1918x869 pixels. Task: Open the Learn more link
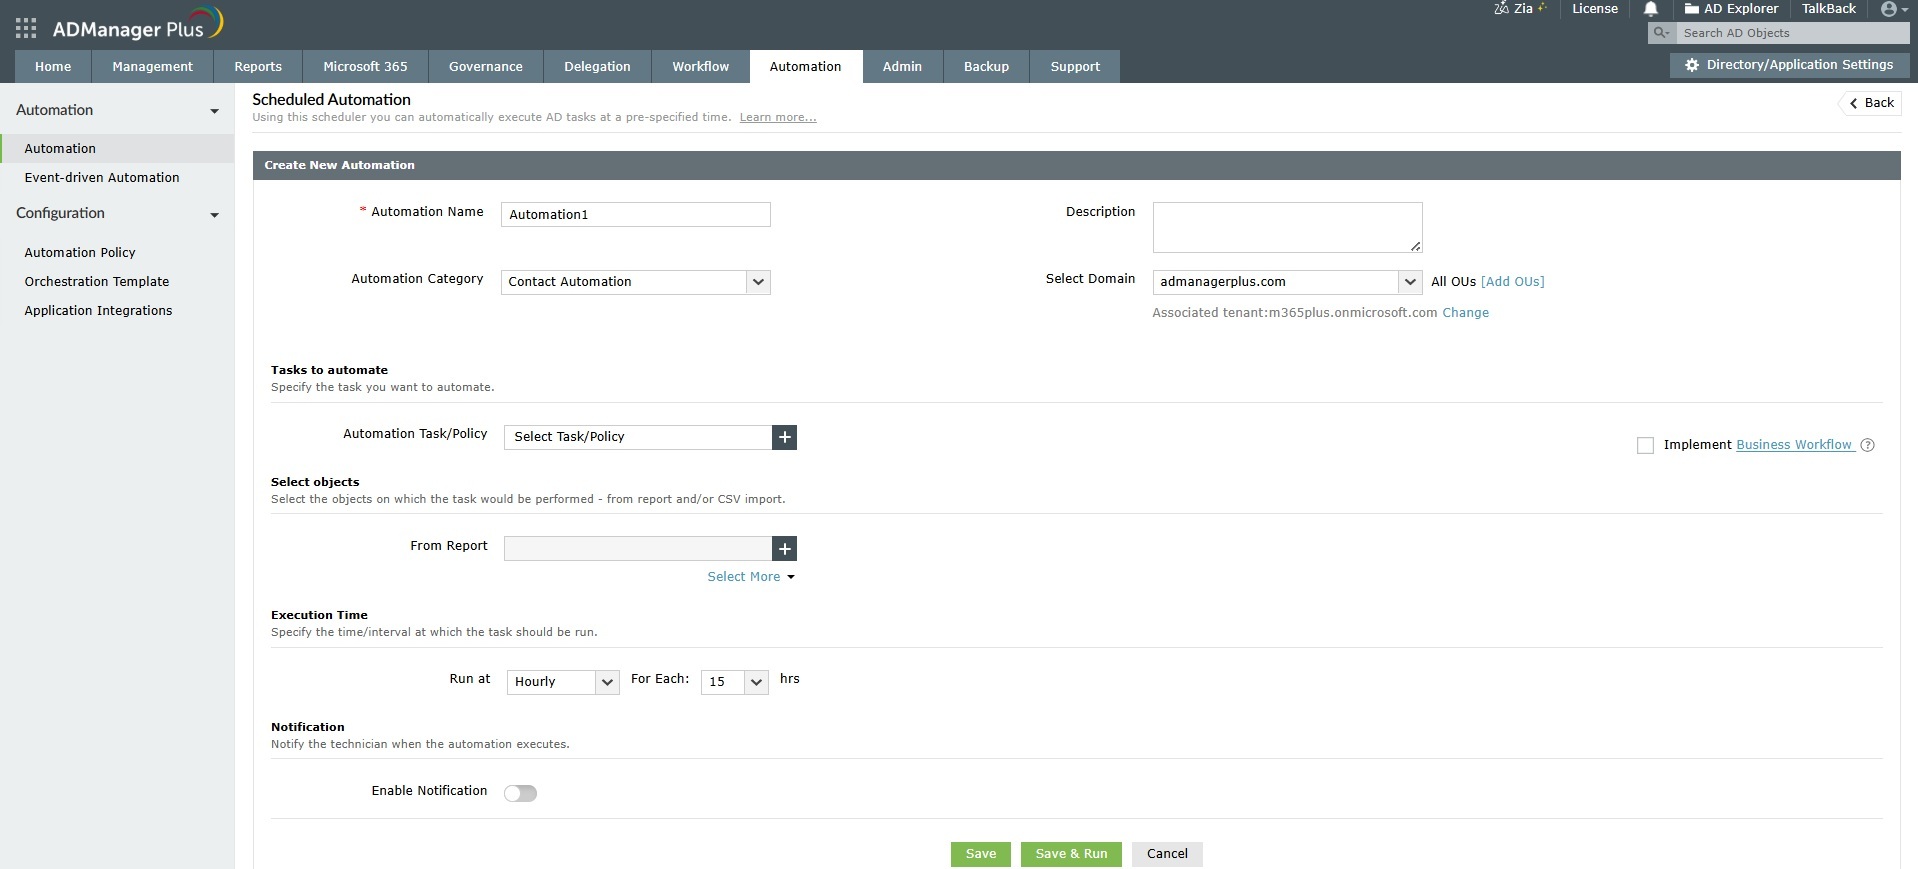pos(778,118)
